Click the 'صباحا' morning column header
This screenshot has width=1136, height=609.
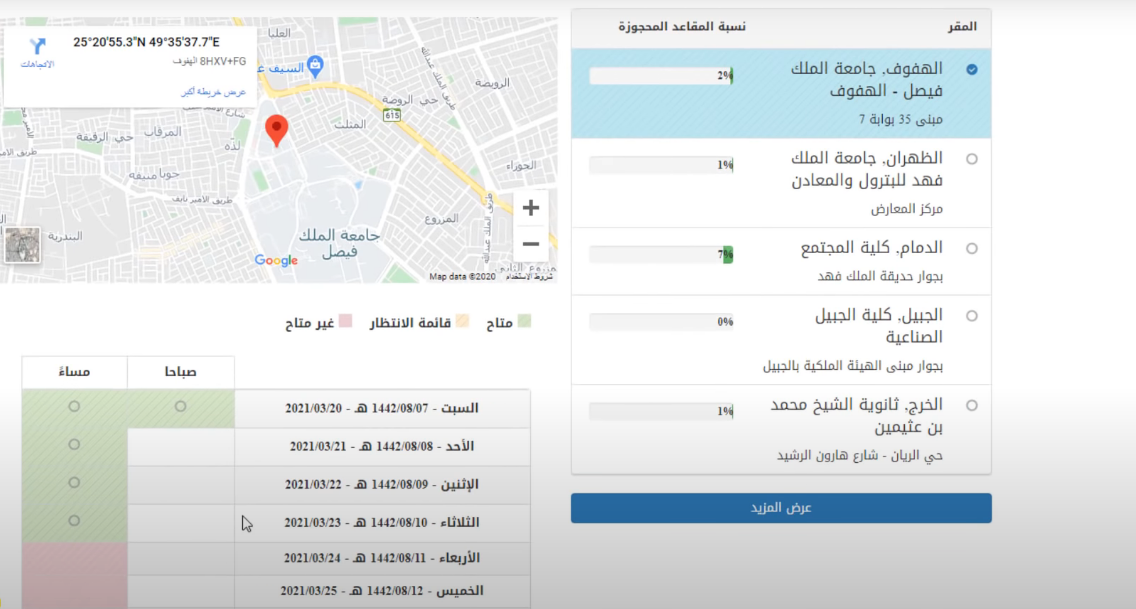tap(180, 372)
